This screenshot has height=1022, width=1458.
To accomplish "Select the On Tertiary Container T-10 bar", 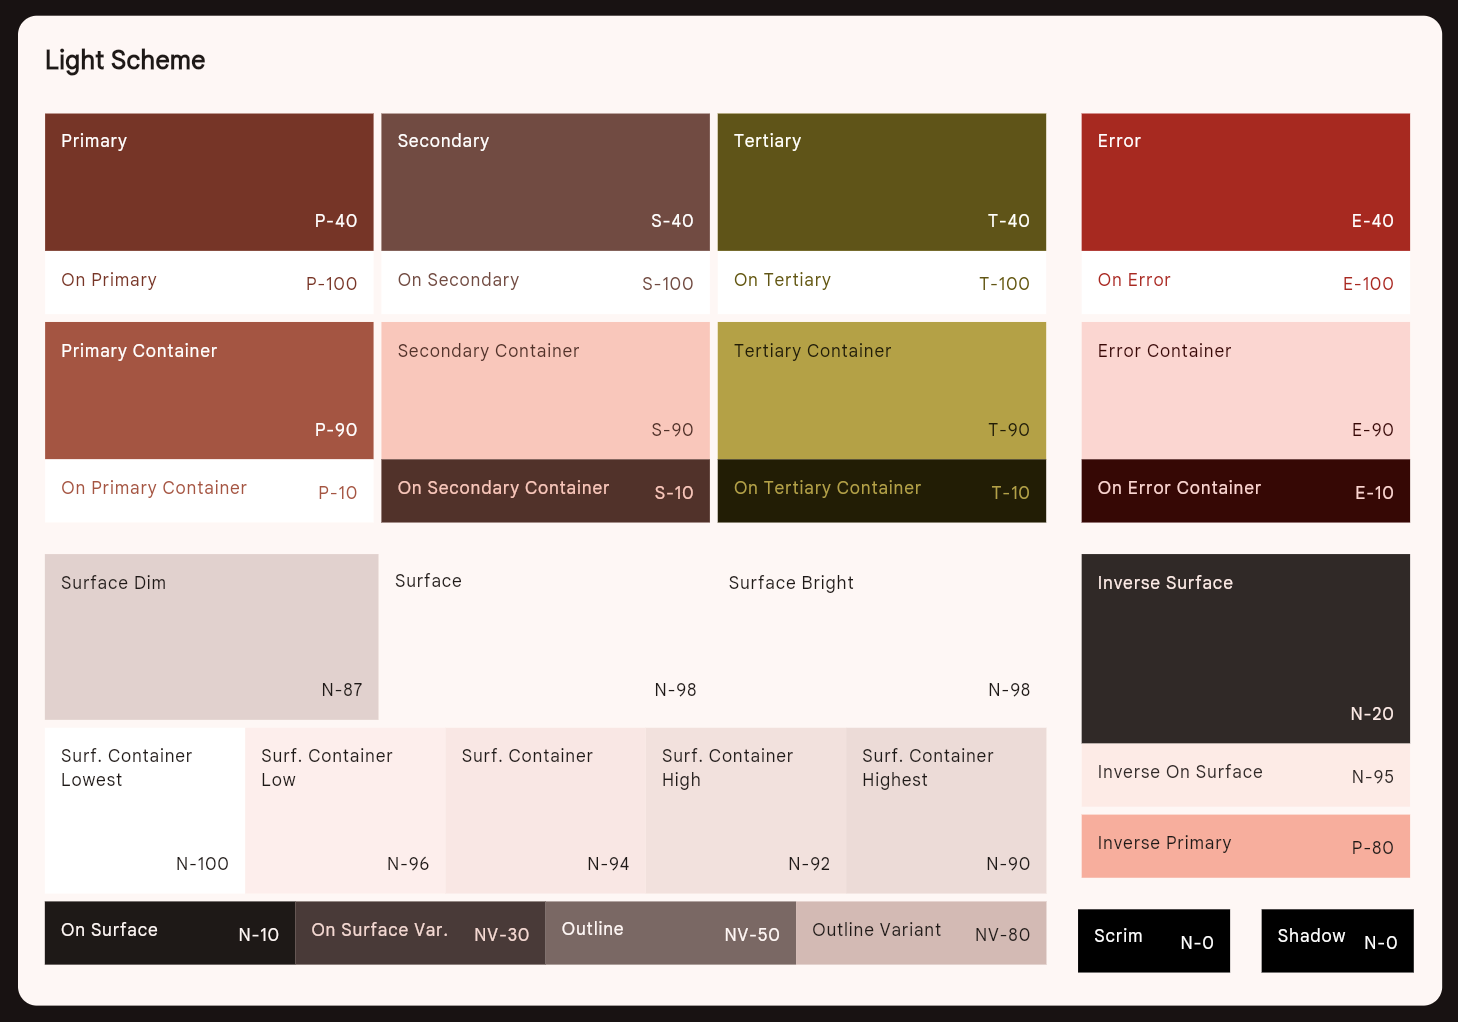I will (881, 491).
